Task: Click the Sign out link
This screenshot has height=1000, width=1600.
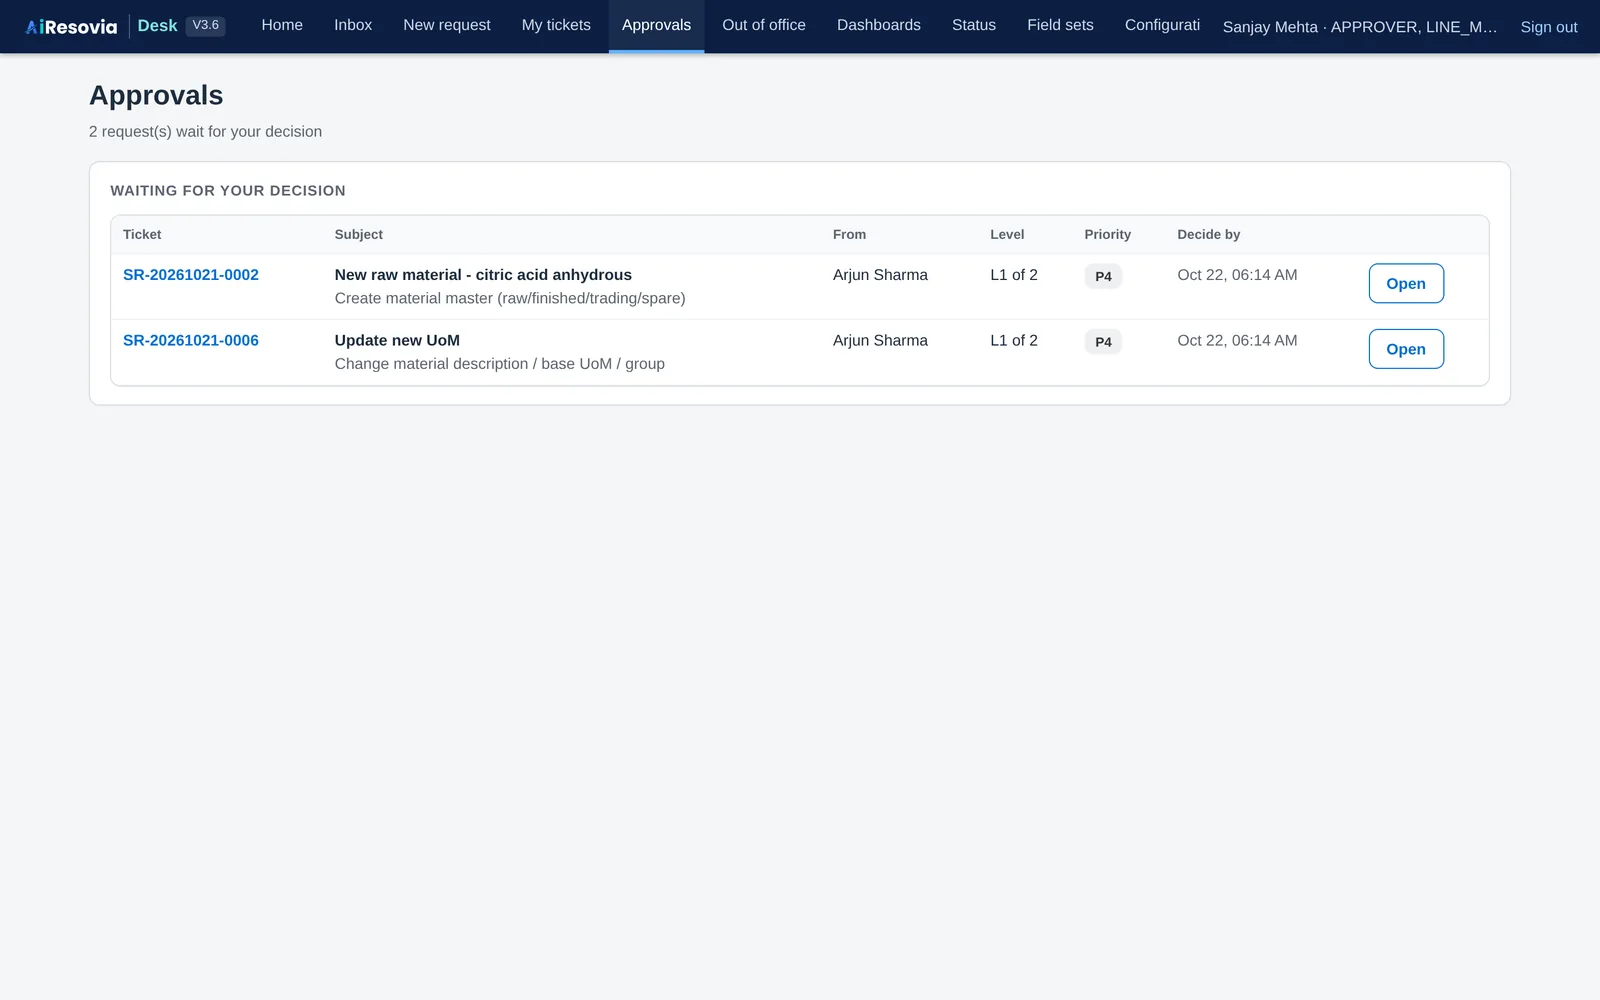Action: click(1549, 27)
